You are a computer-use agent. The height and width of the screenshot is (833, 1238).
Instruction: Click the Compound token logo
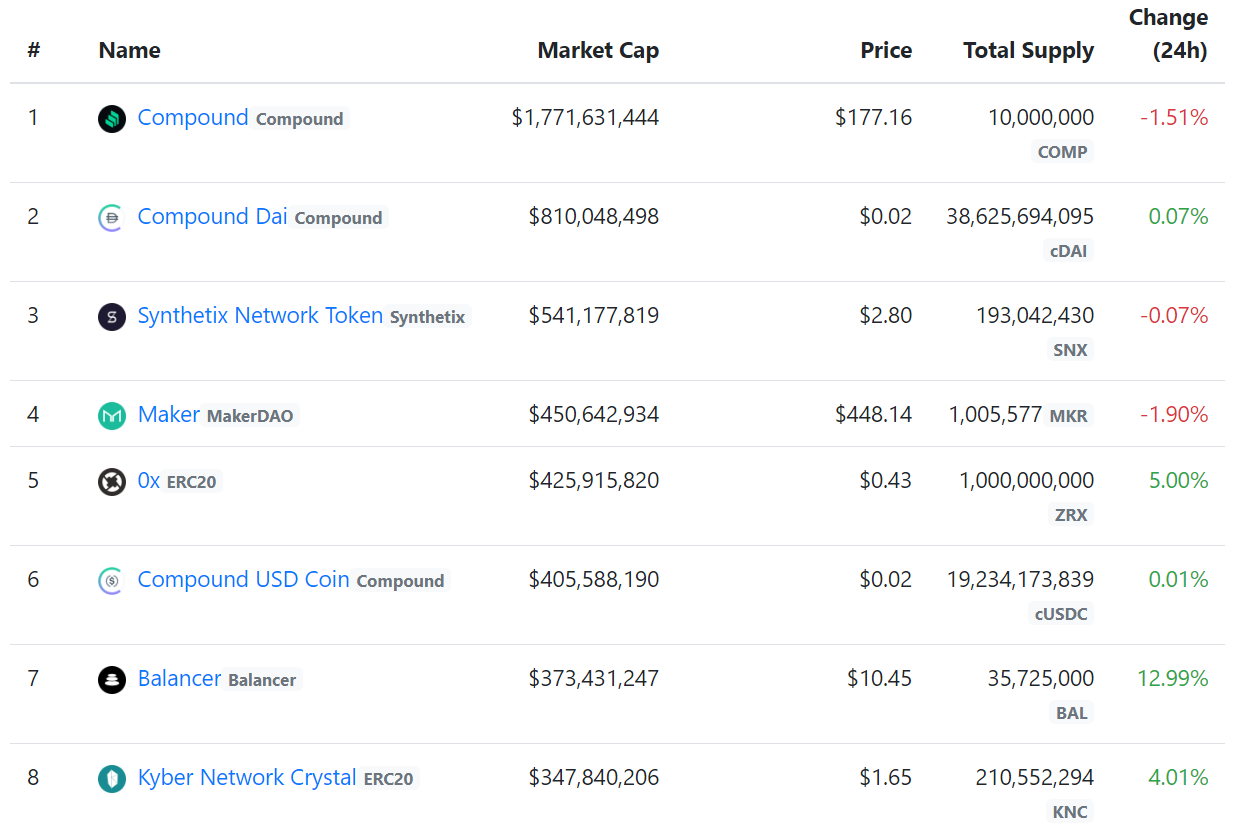111,117
